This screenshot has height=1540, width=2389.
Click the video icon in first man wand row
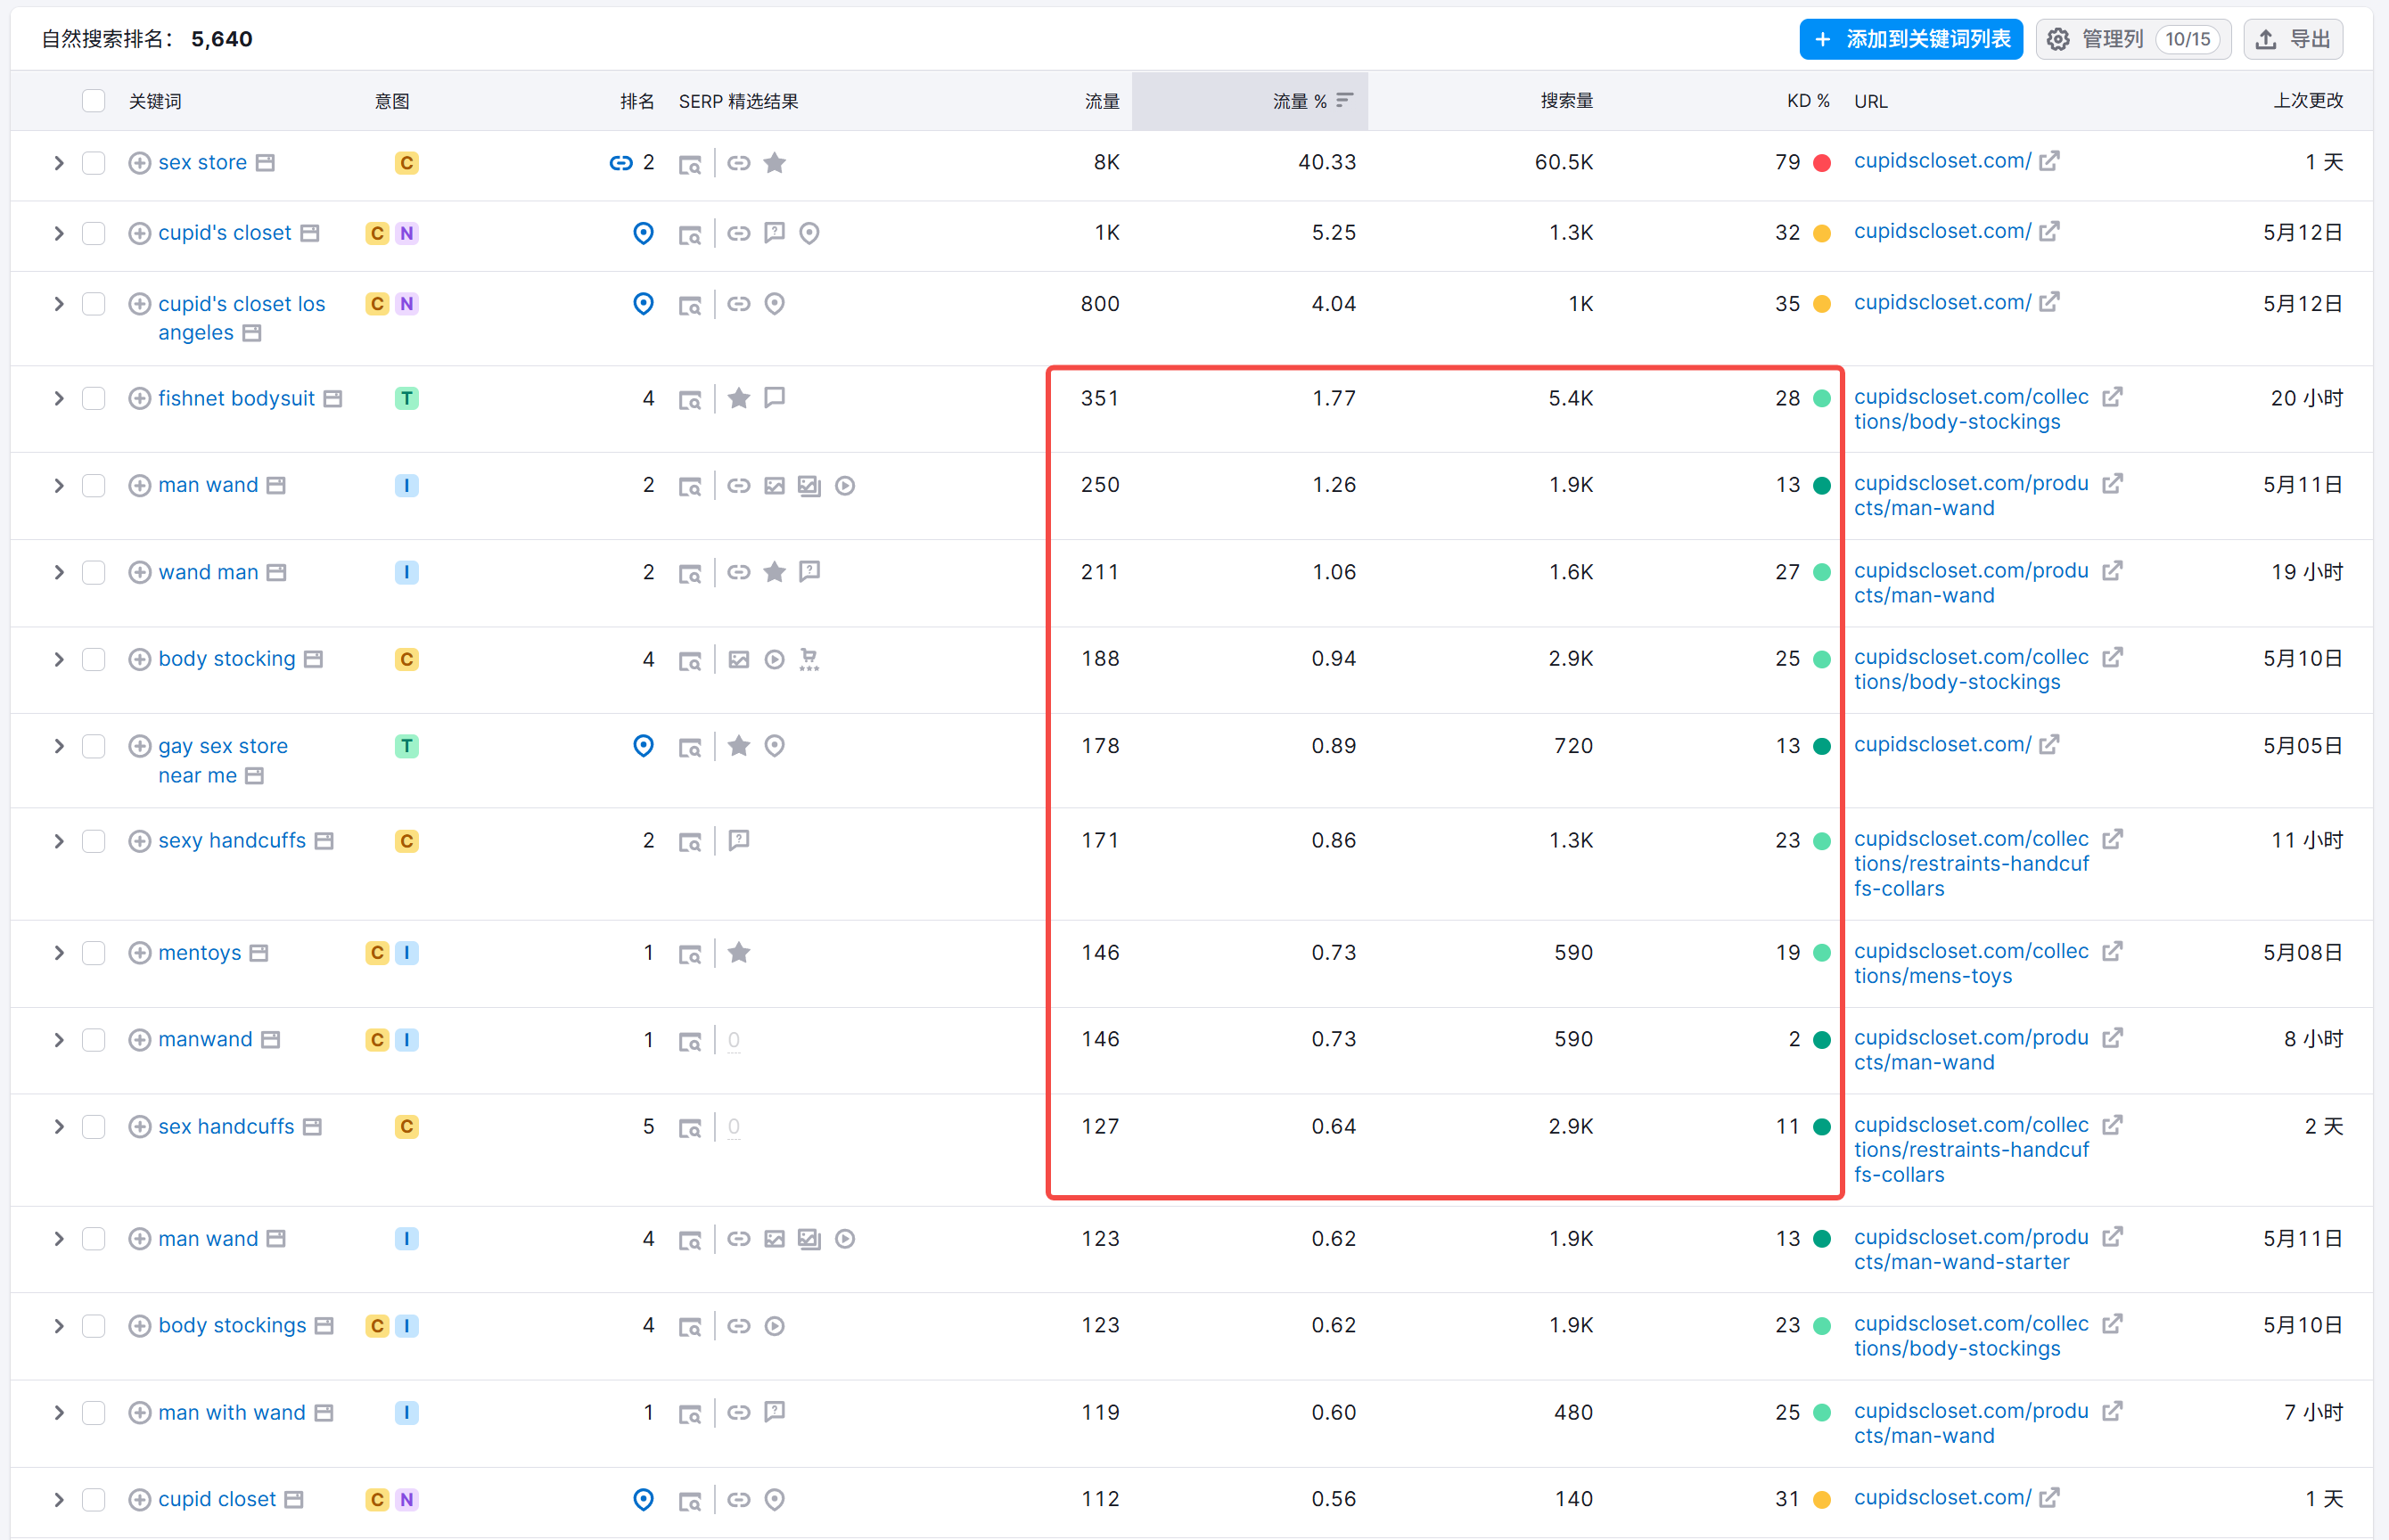tap(845, 486)
